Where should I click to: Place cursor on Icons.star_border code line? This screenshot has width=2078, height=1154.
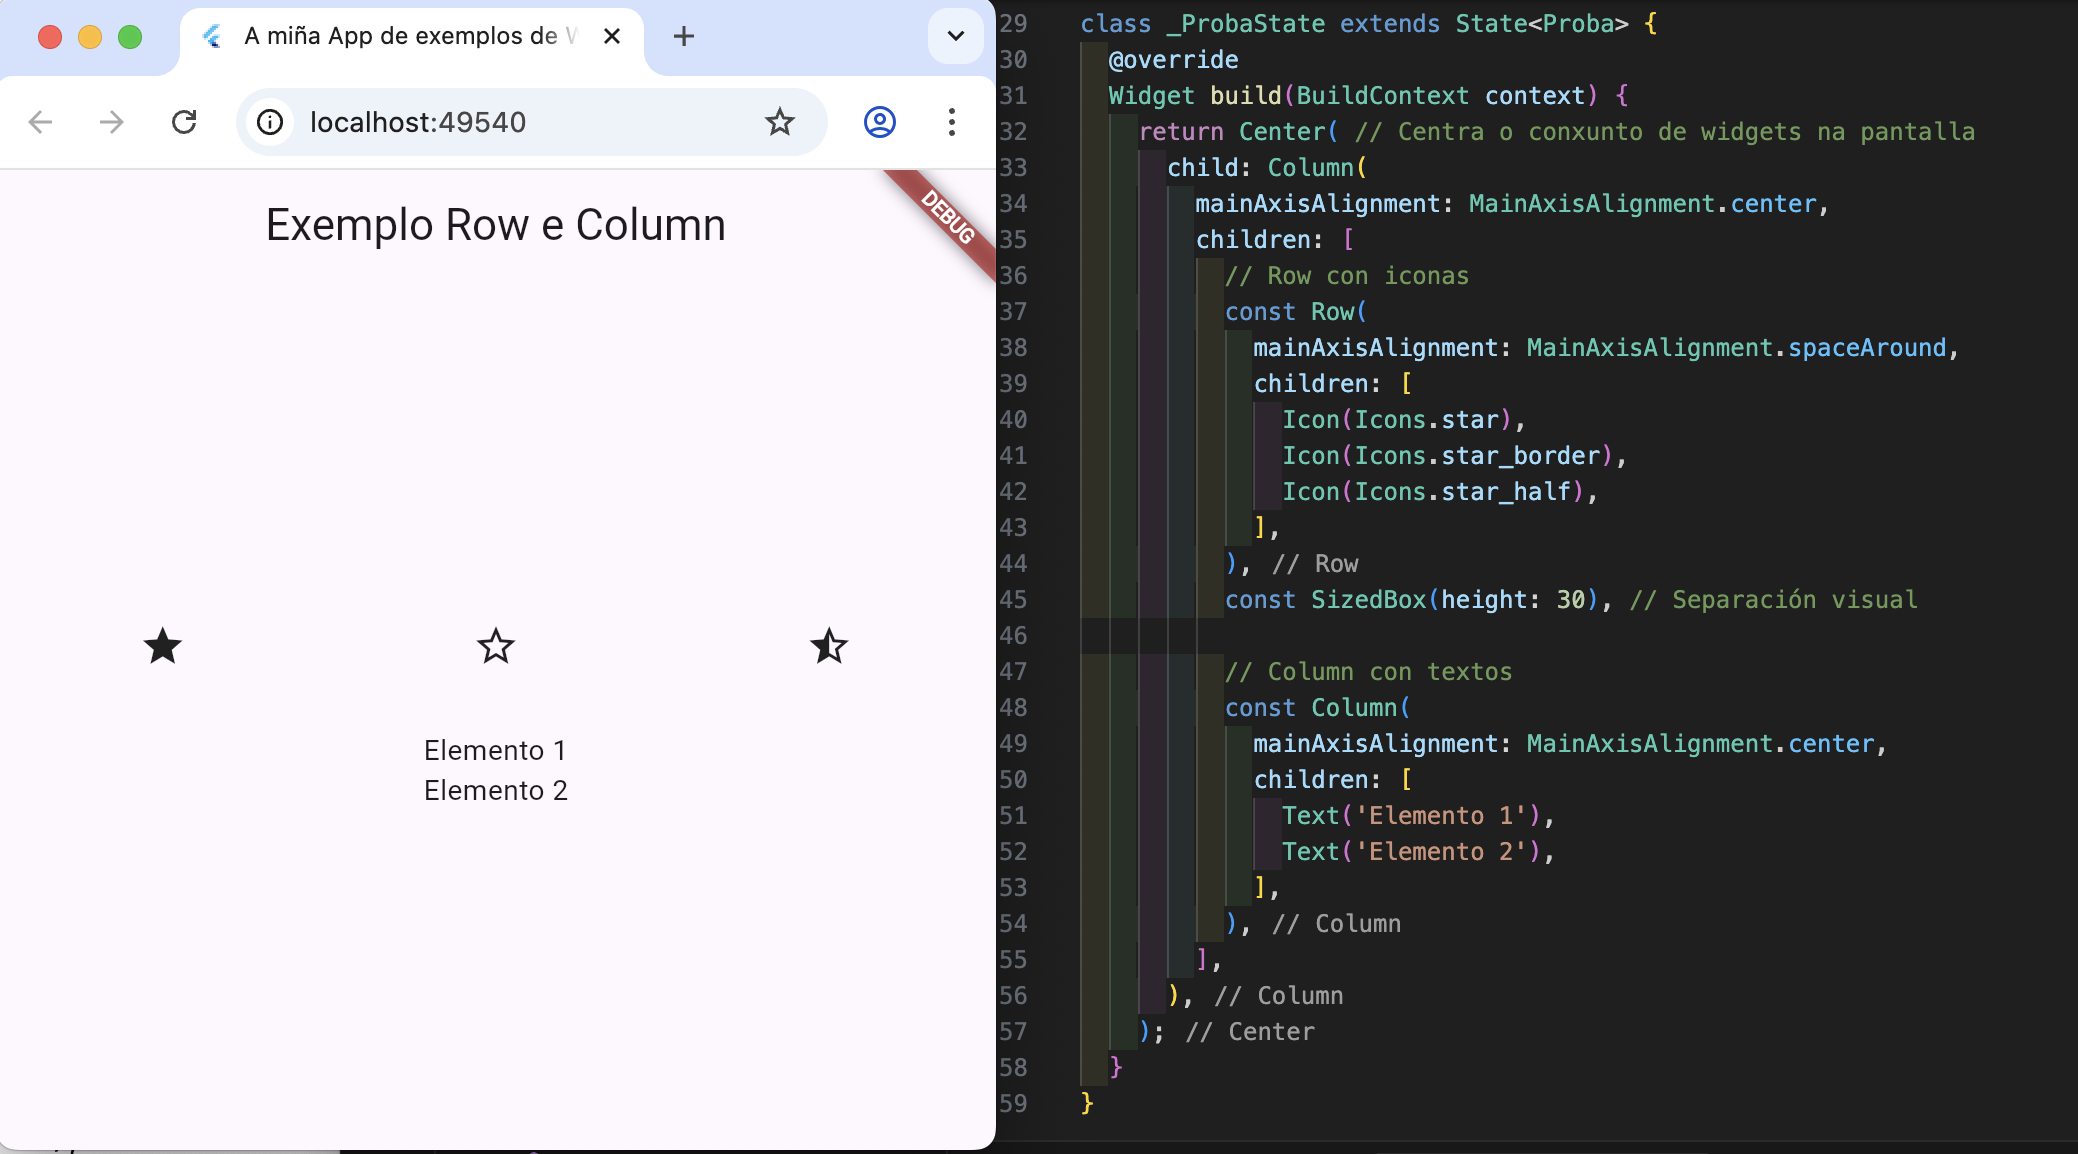click(x=1450, y=456)
